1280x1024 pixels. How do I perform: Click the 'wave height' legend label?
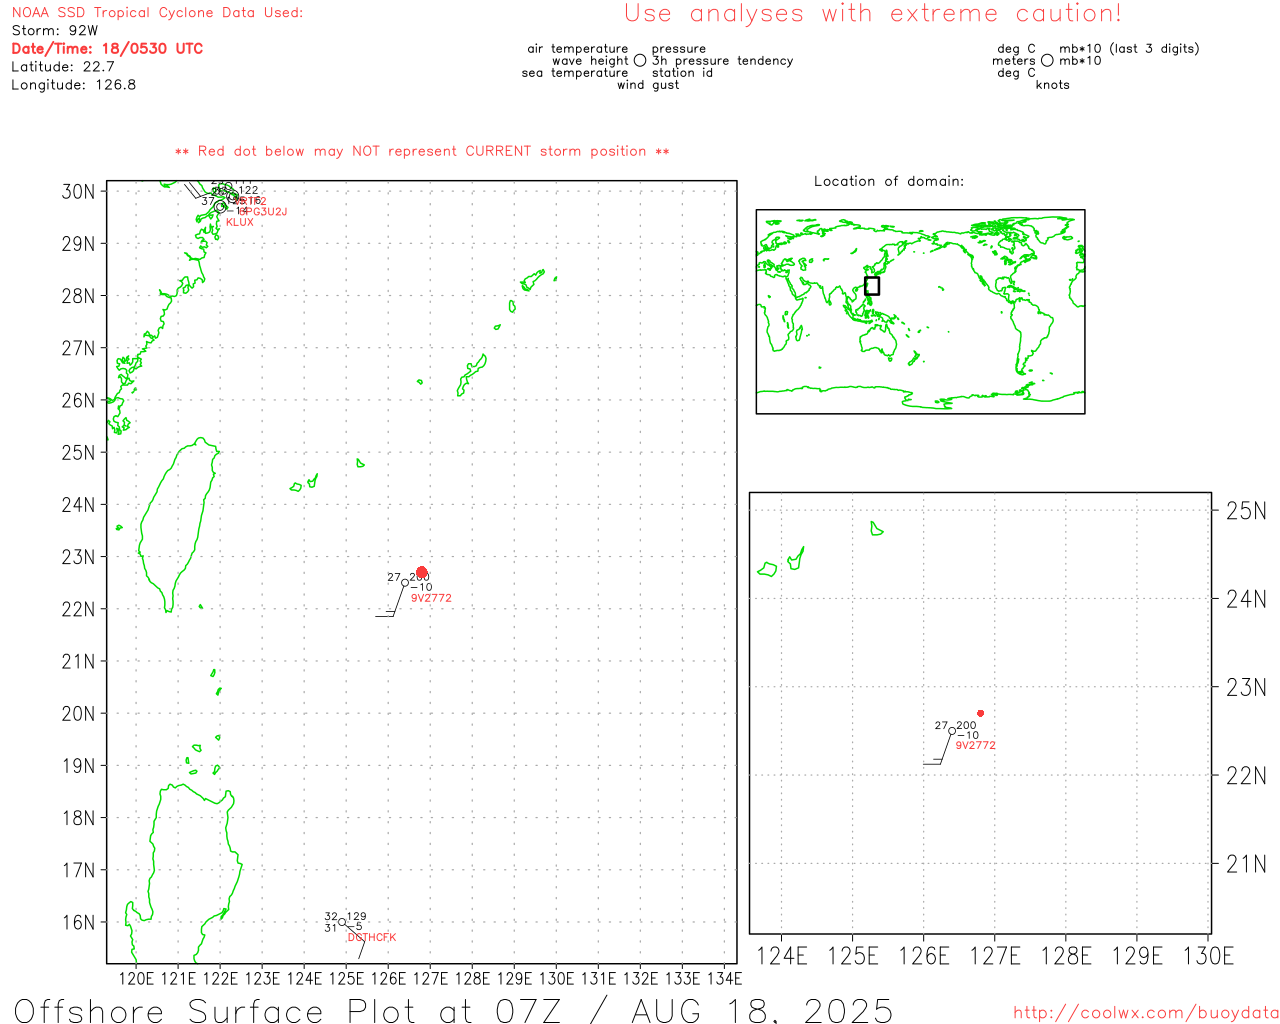590,61
